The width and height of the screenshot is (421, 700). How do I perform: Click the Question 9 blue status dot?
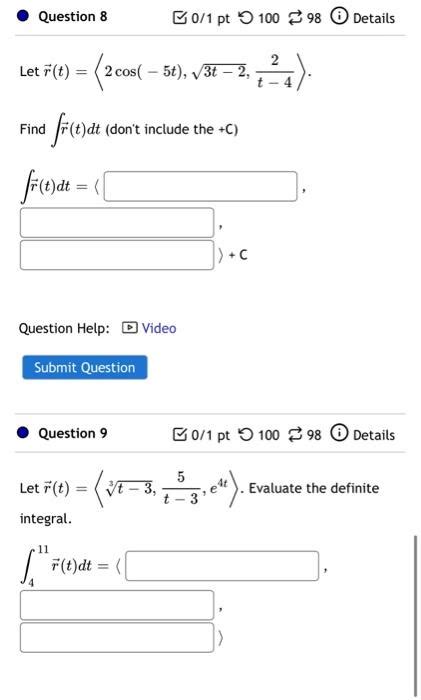(23, 433)
